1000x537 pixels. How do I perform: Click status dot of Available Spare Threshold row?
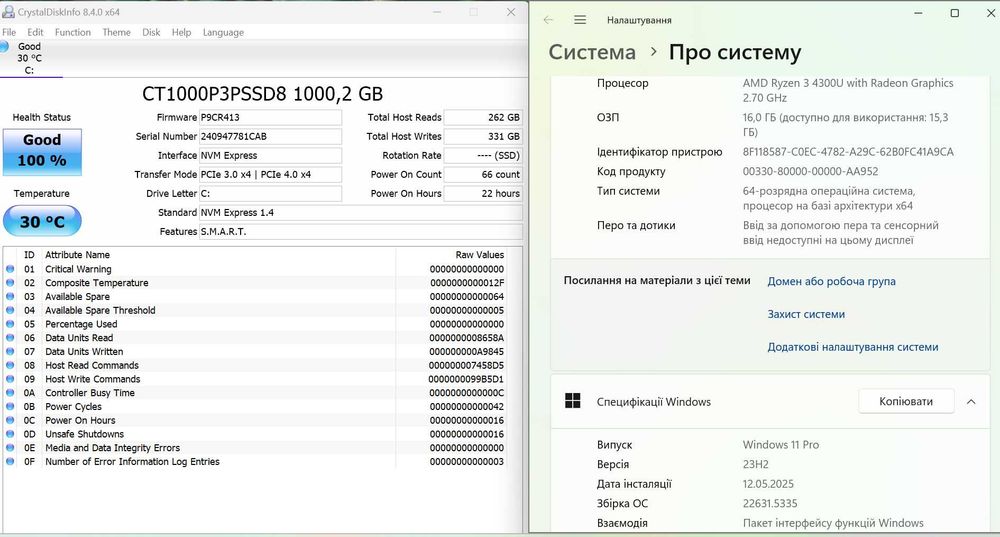pyautogui.click(x=10, y=310)
